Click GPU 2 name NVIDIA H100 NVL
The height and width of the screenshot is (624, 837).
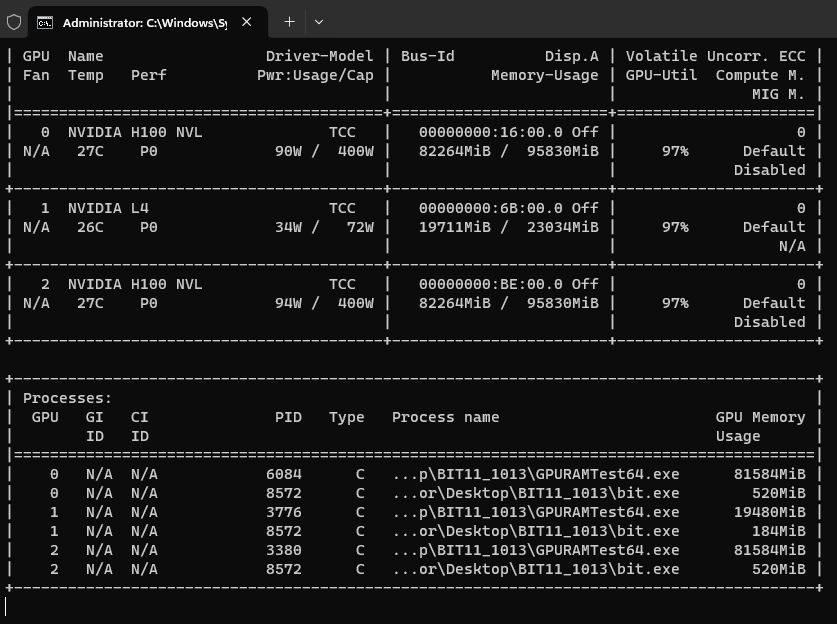135,284
